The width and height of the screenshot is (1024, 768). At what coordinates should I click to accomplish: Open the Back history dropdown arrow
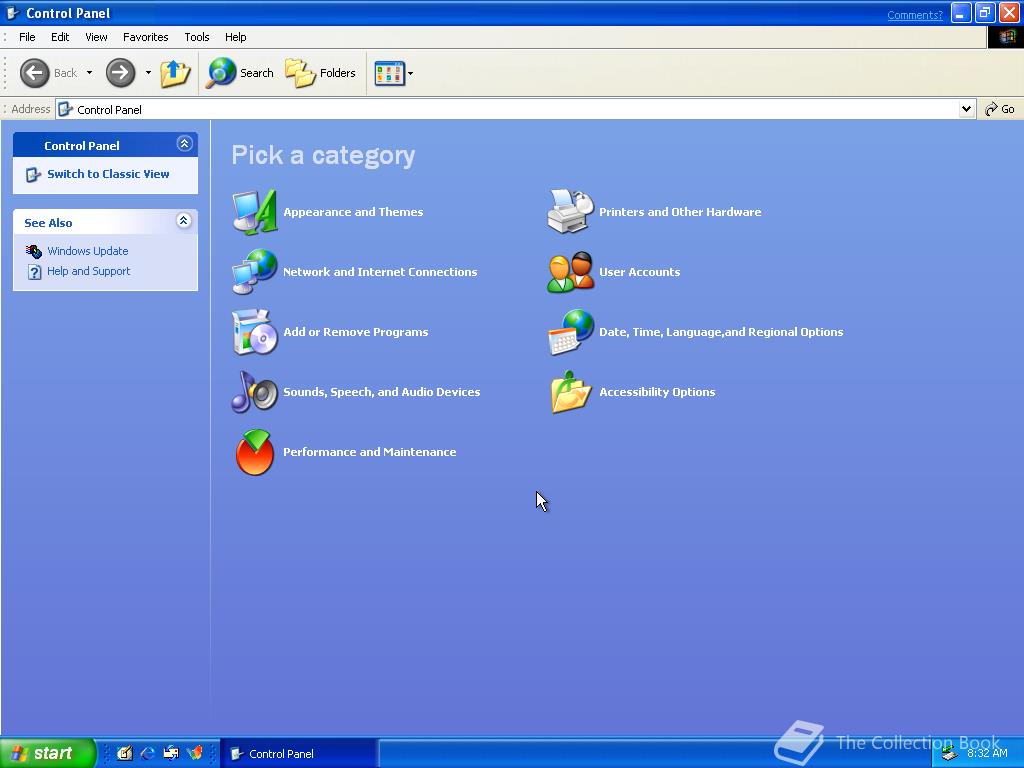tap(89, 72)
